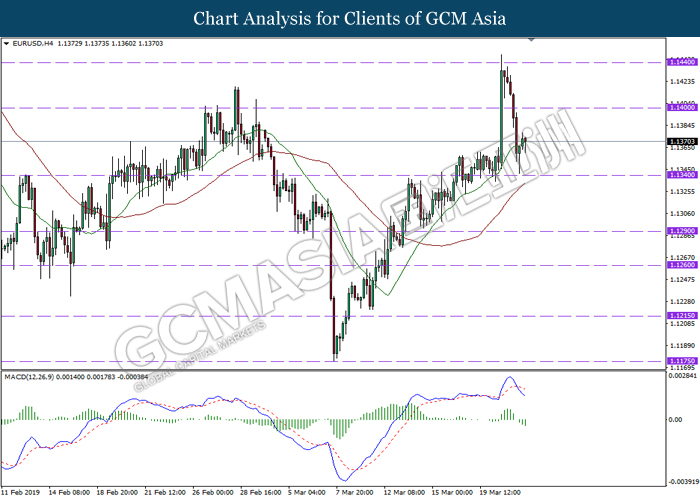
Task: Click the MACD 0.00 zero level label
Action: point(675,420)
